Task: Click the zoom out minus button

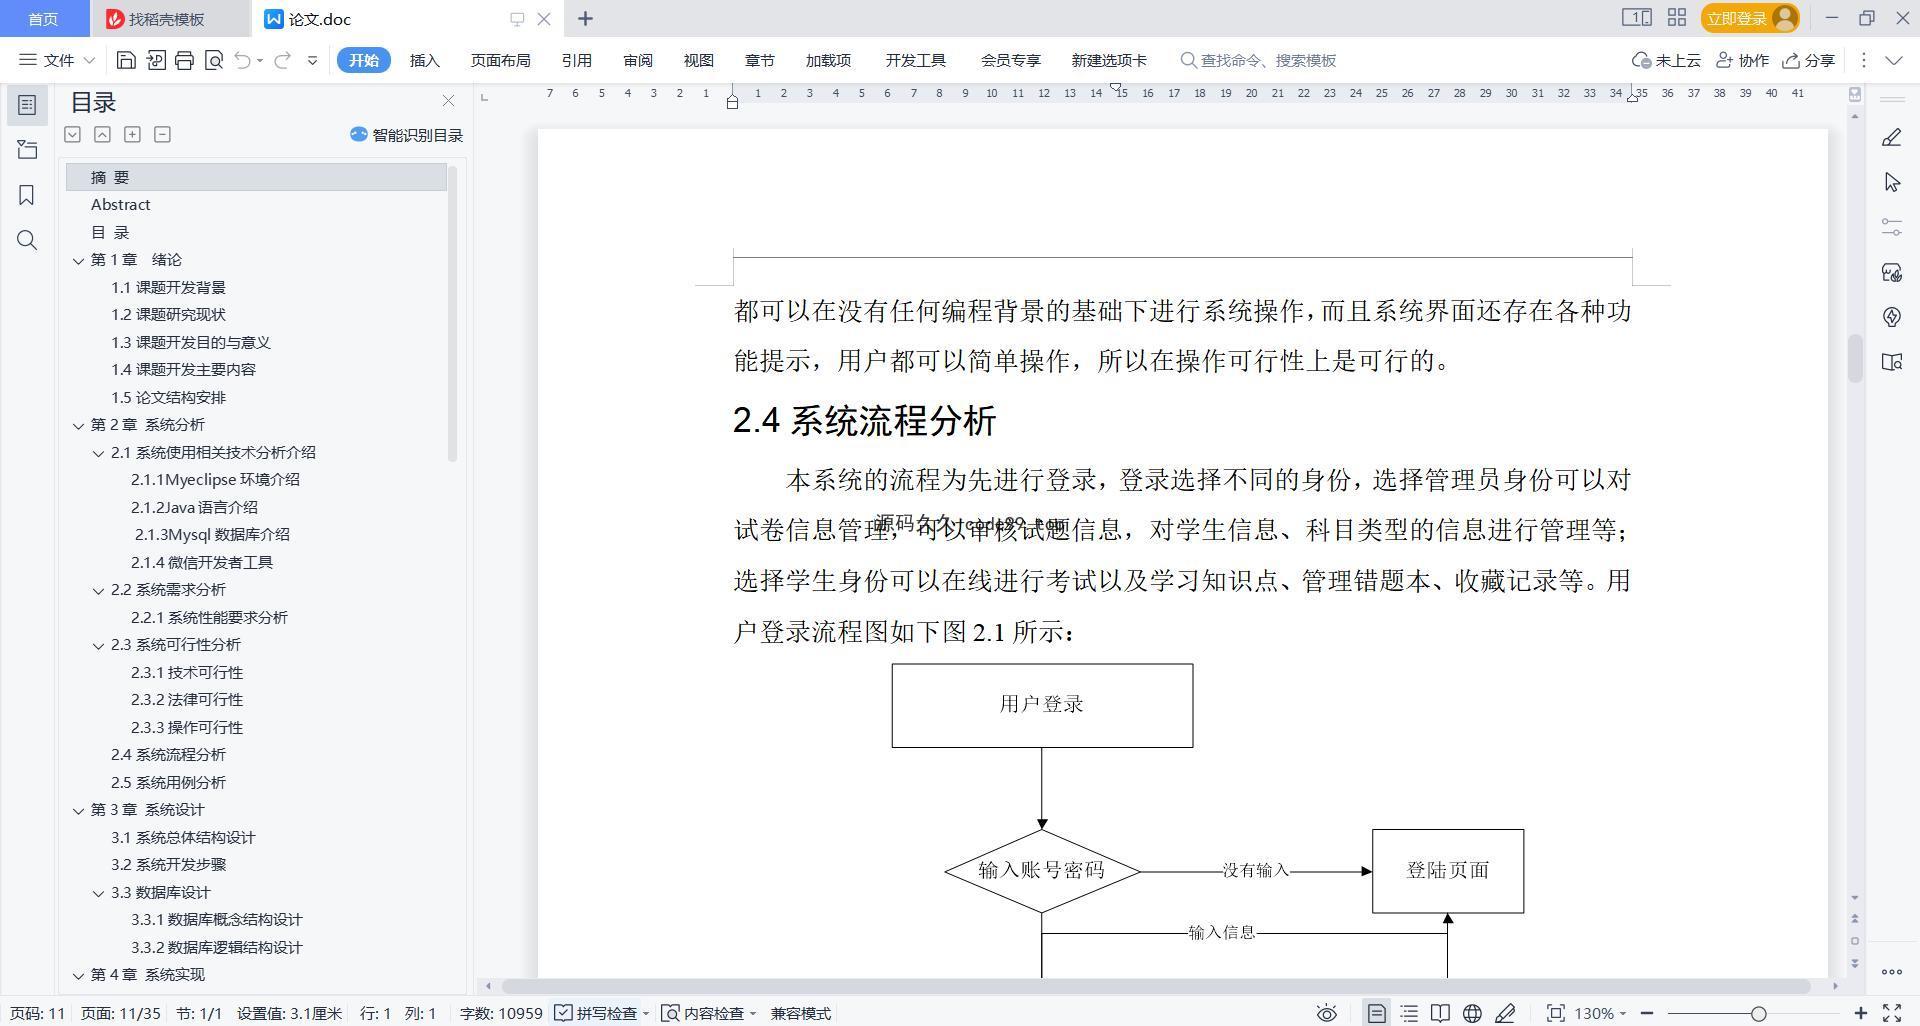Action: (x=1646, y=1013)
